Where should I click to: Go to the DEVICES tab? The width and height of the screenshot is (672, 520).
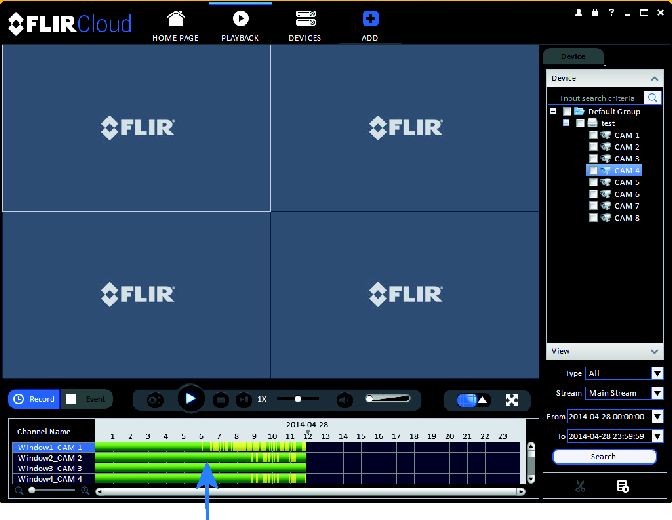pos(305,26)
